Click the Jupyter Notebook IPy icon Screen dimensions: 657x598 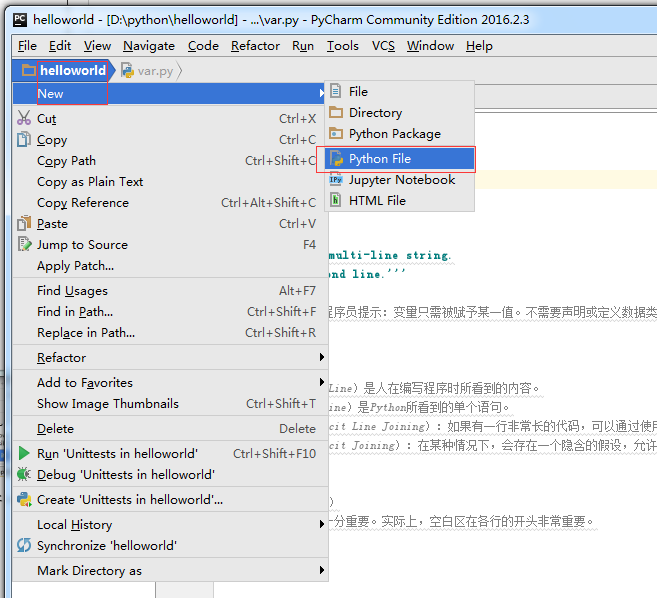pyautogui.click(x=336, y=179)
